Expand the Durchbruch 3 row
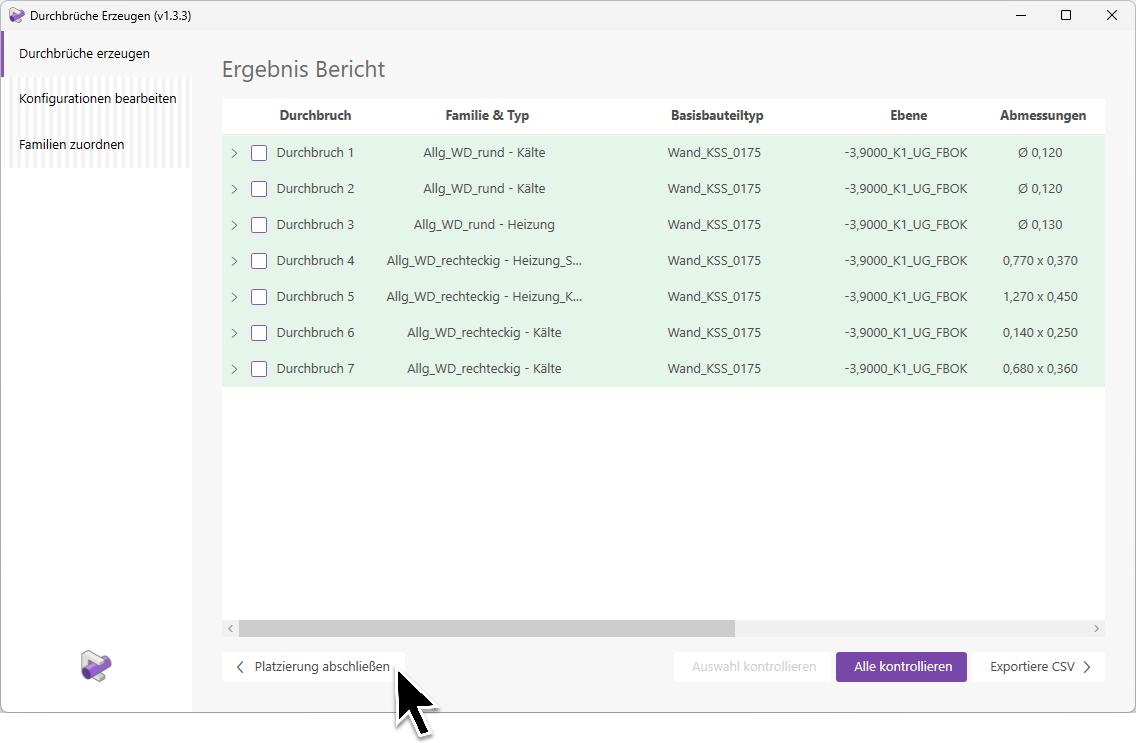1136x743 pixels. [234, 225]
